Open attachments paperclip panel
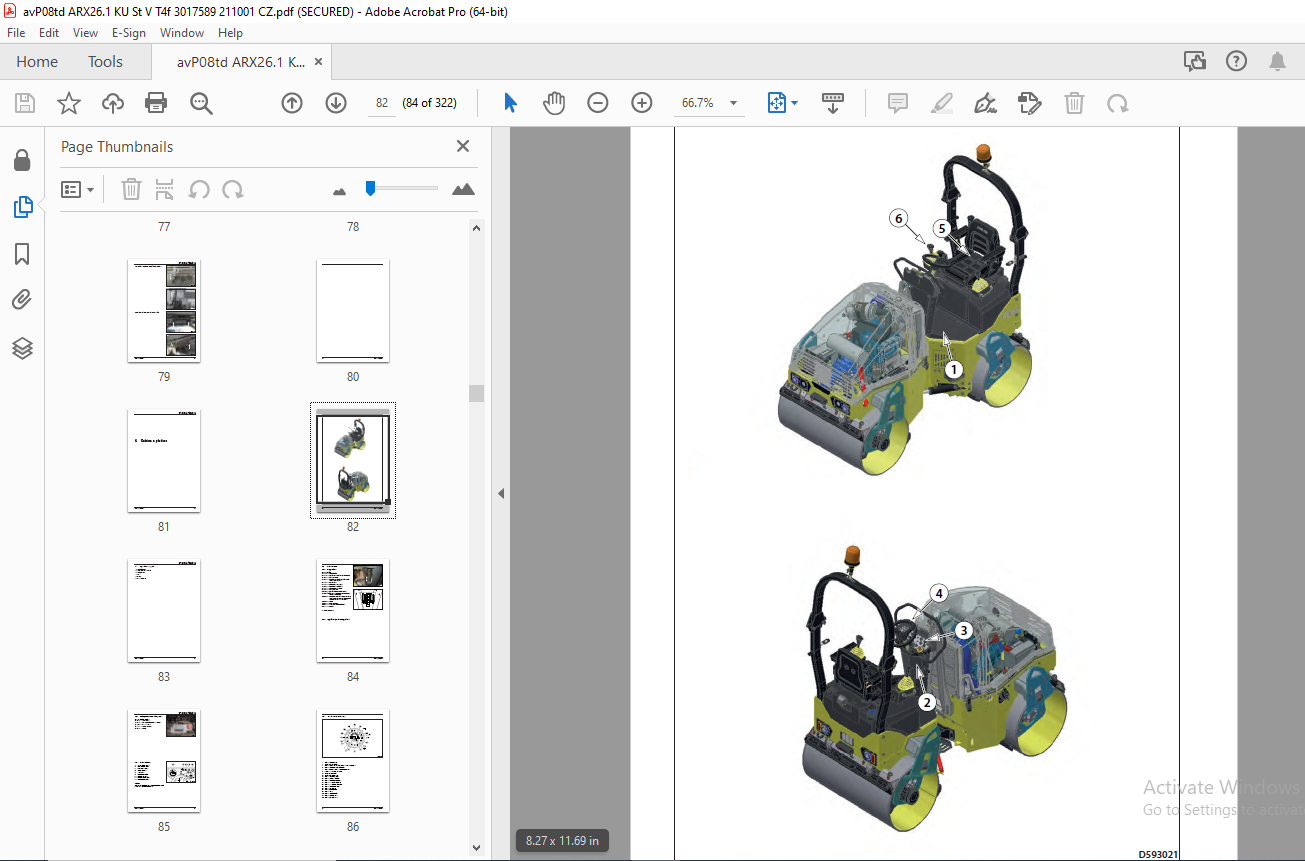The height and width of the screenshot is (861, 1305). [x=22, y=300]
